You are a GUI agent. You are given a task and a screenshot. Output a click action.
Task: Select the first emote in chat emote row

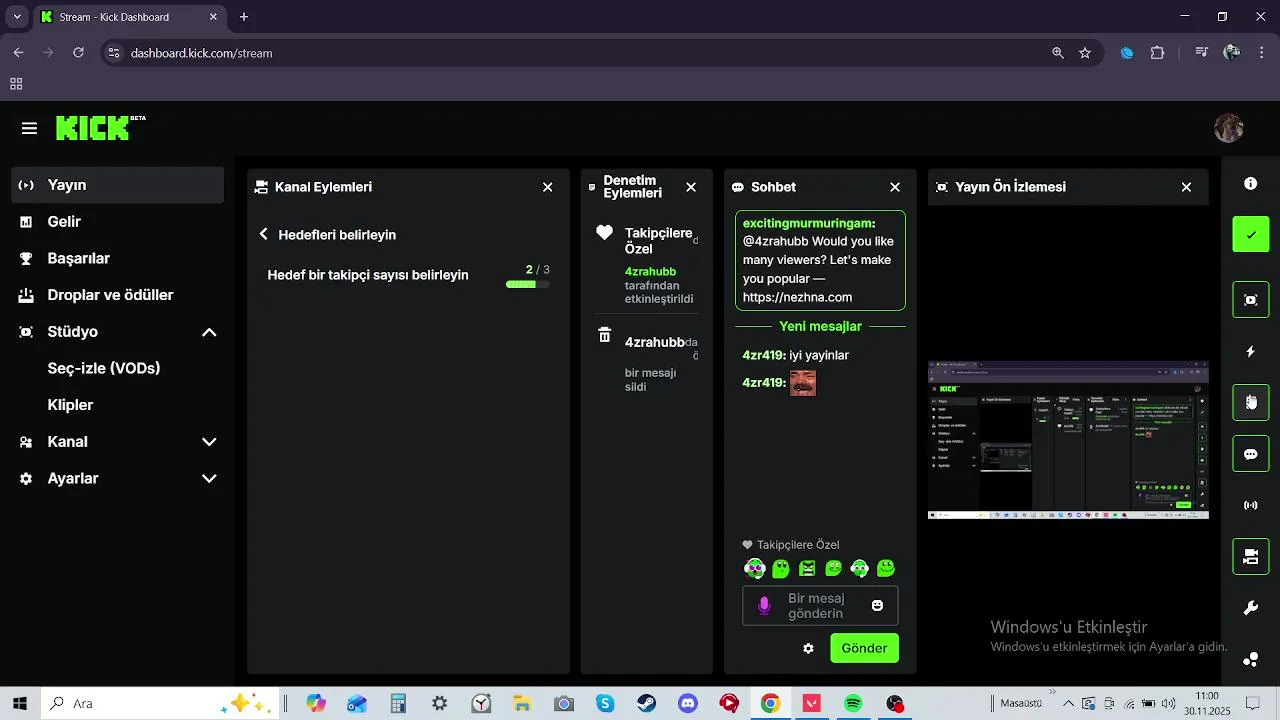coord(755,569)
